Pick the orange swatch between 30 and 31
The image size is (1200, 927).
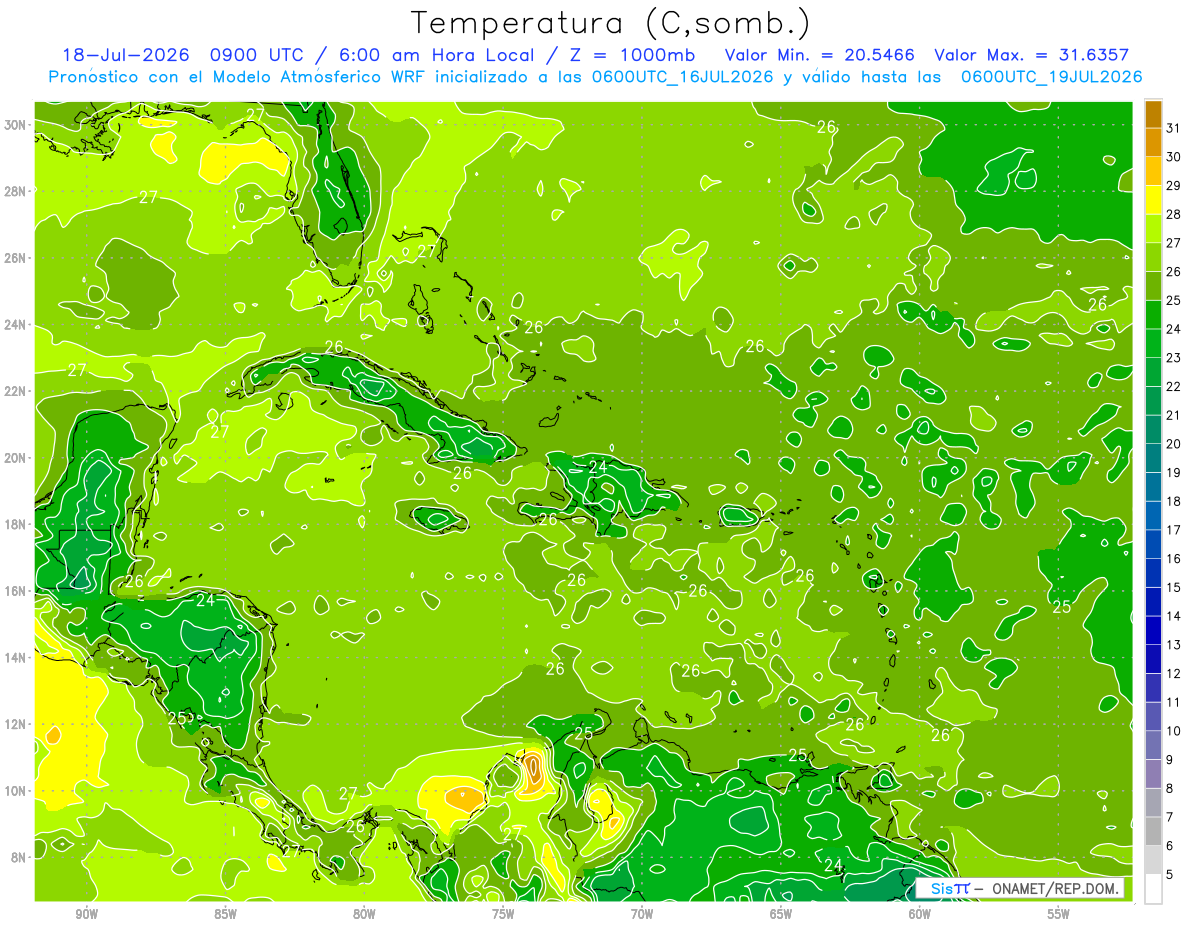1153,143
